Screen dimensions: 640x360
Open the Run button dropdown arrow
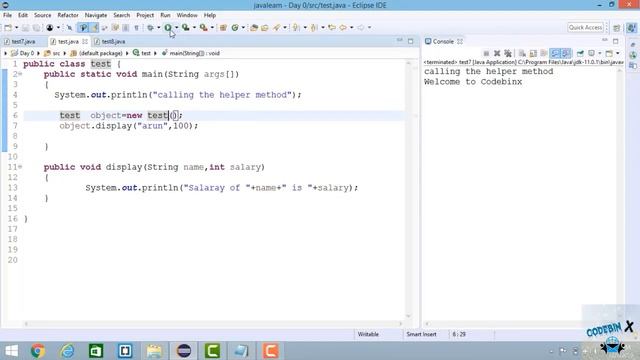(x=177, y=28)
